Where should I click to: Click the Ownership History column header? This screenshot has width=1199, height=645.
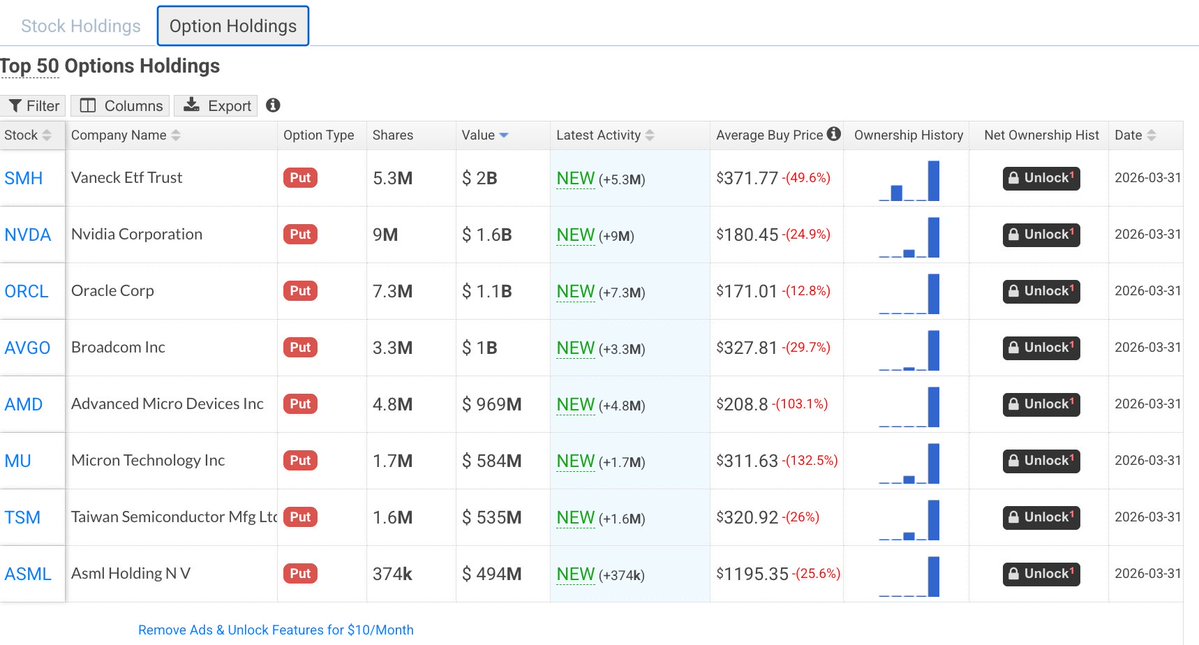pos(908,135)
